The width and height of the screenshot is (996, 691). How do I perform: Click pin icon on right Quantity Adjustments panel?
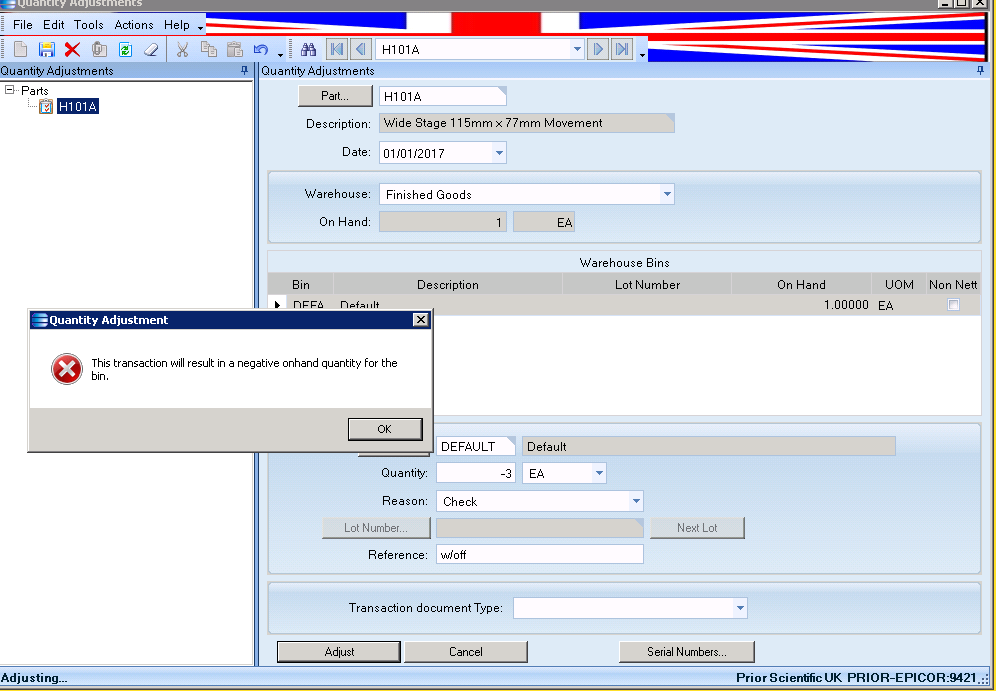pyautogui.click(x=980, y=70)
